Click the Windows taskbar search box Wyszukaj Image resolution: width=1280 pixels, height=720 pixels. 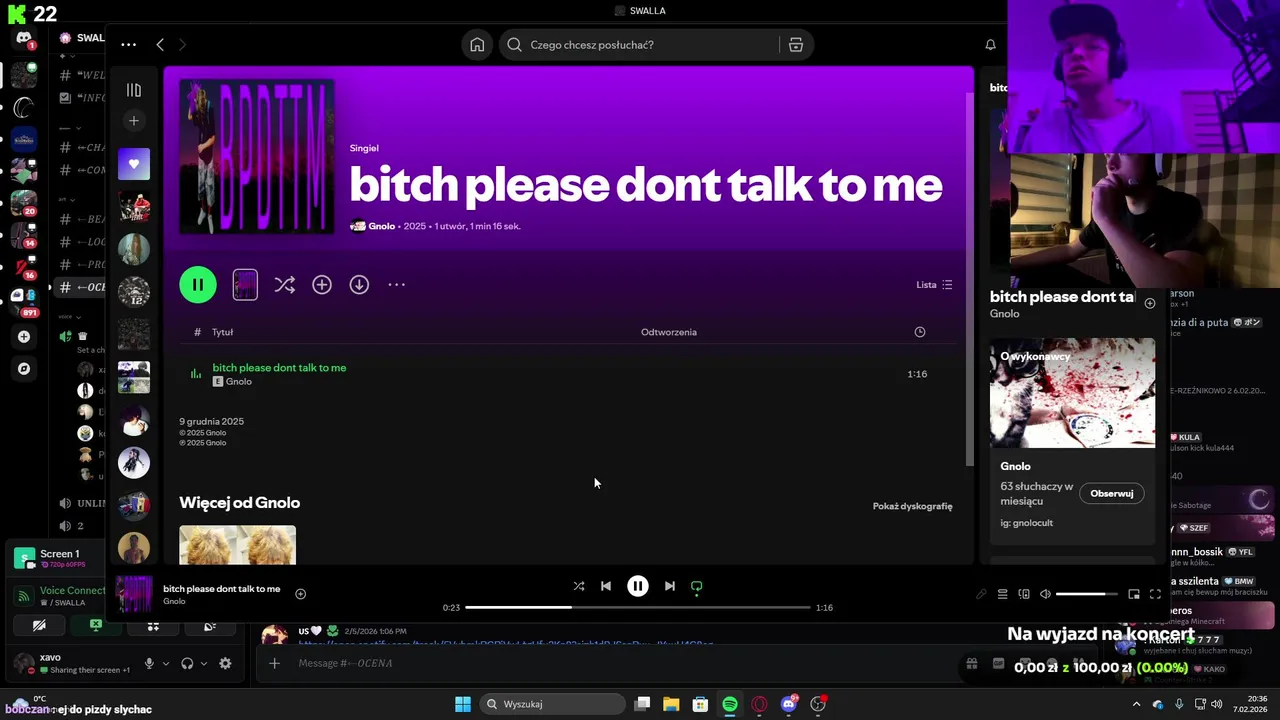(x=551, y=704)
